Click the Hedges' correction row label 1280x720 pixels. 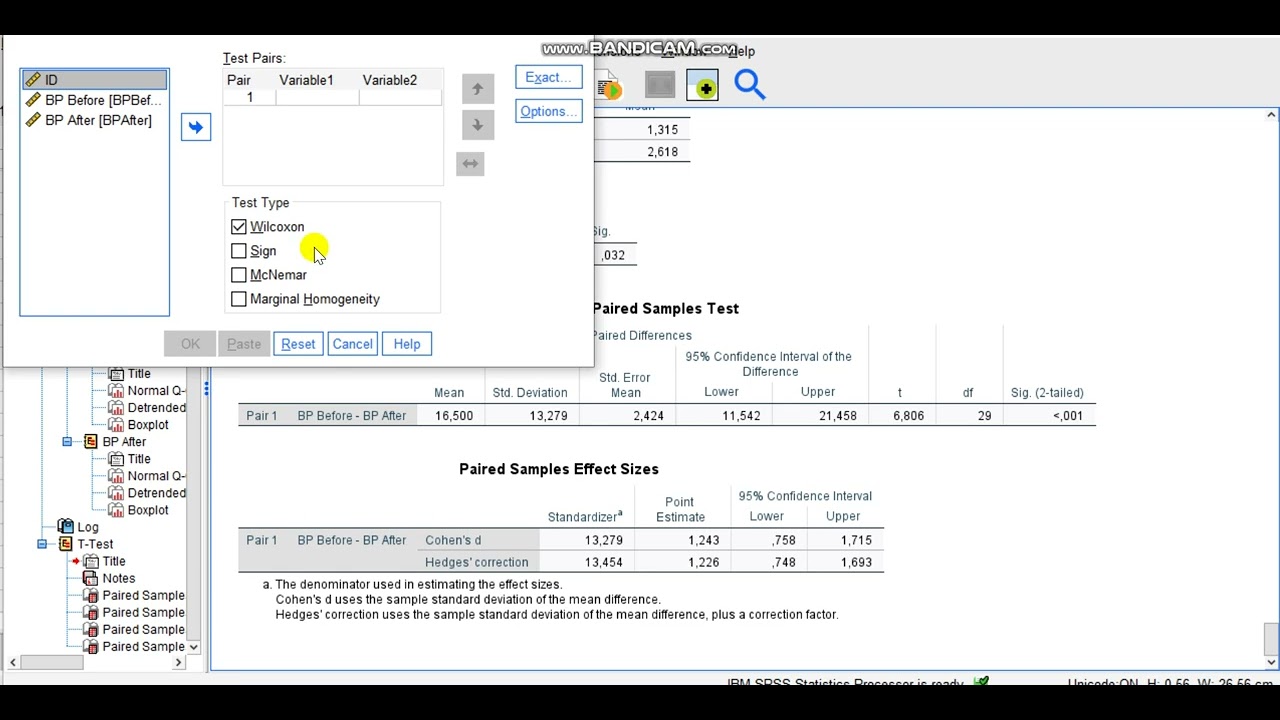476,562
